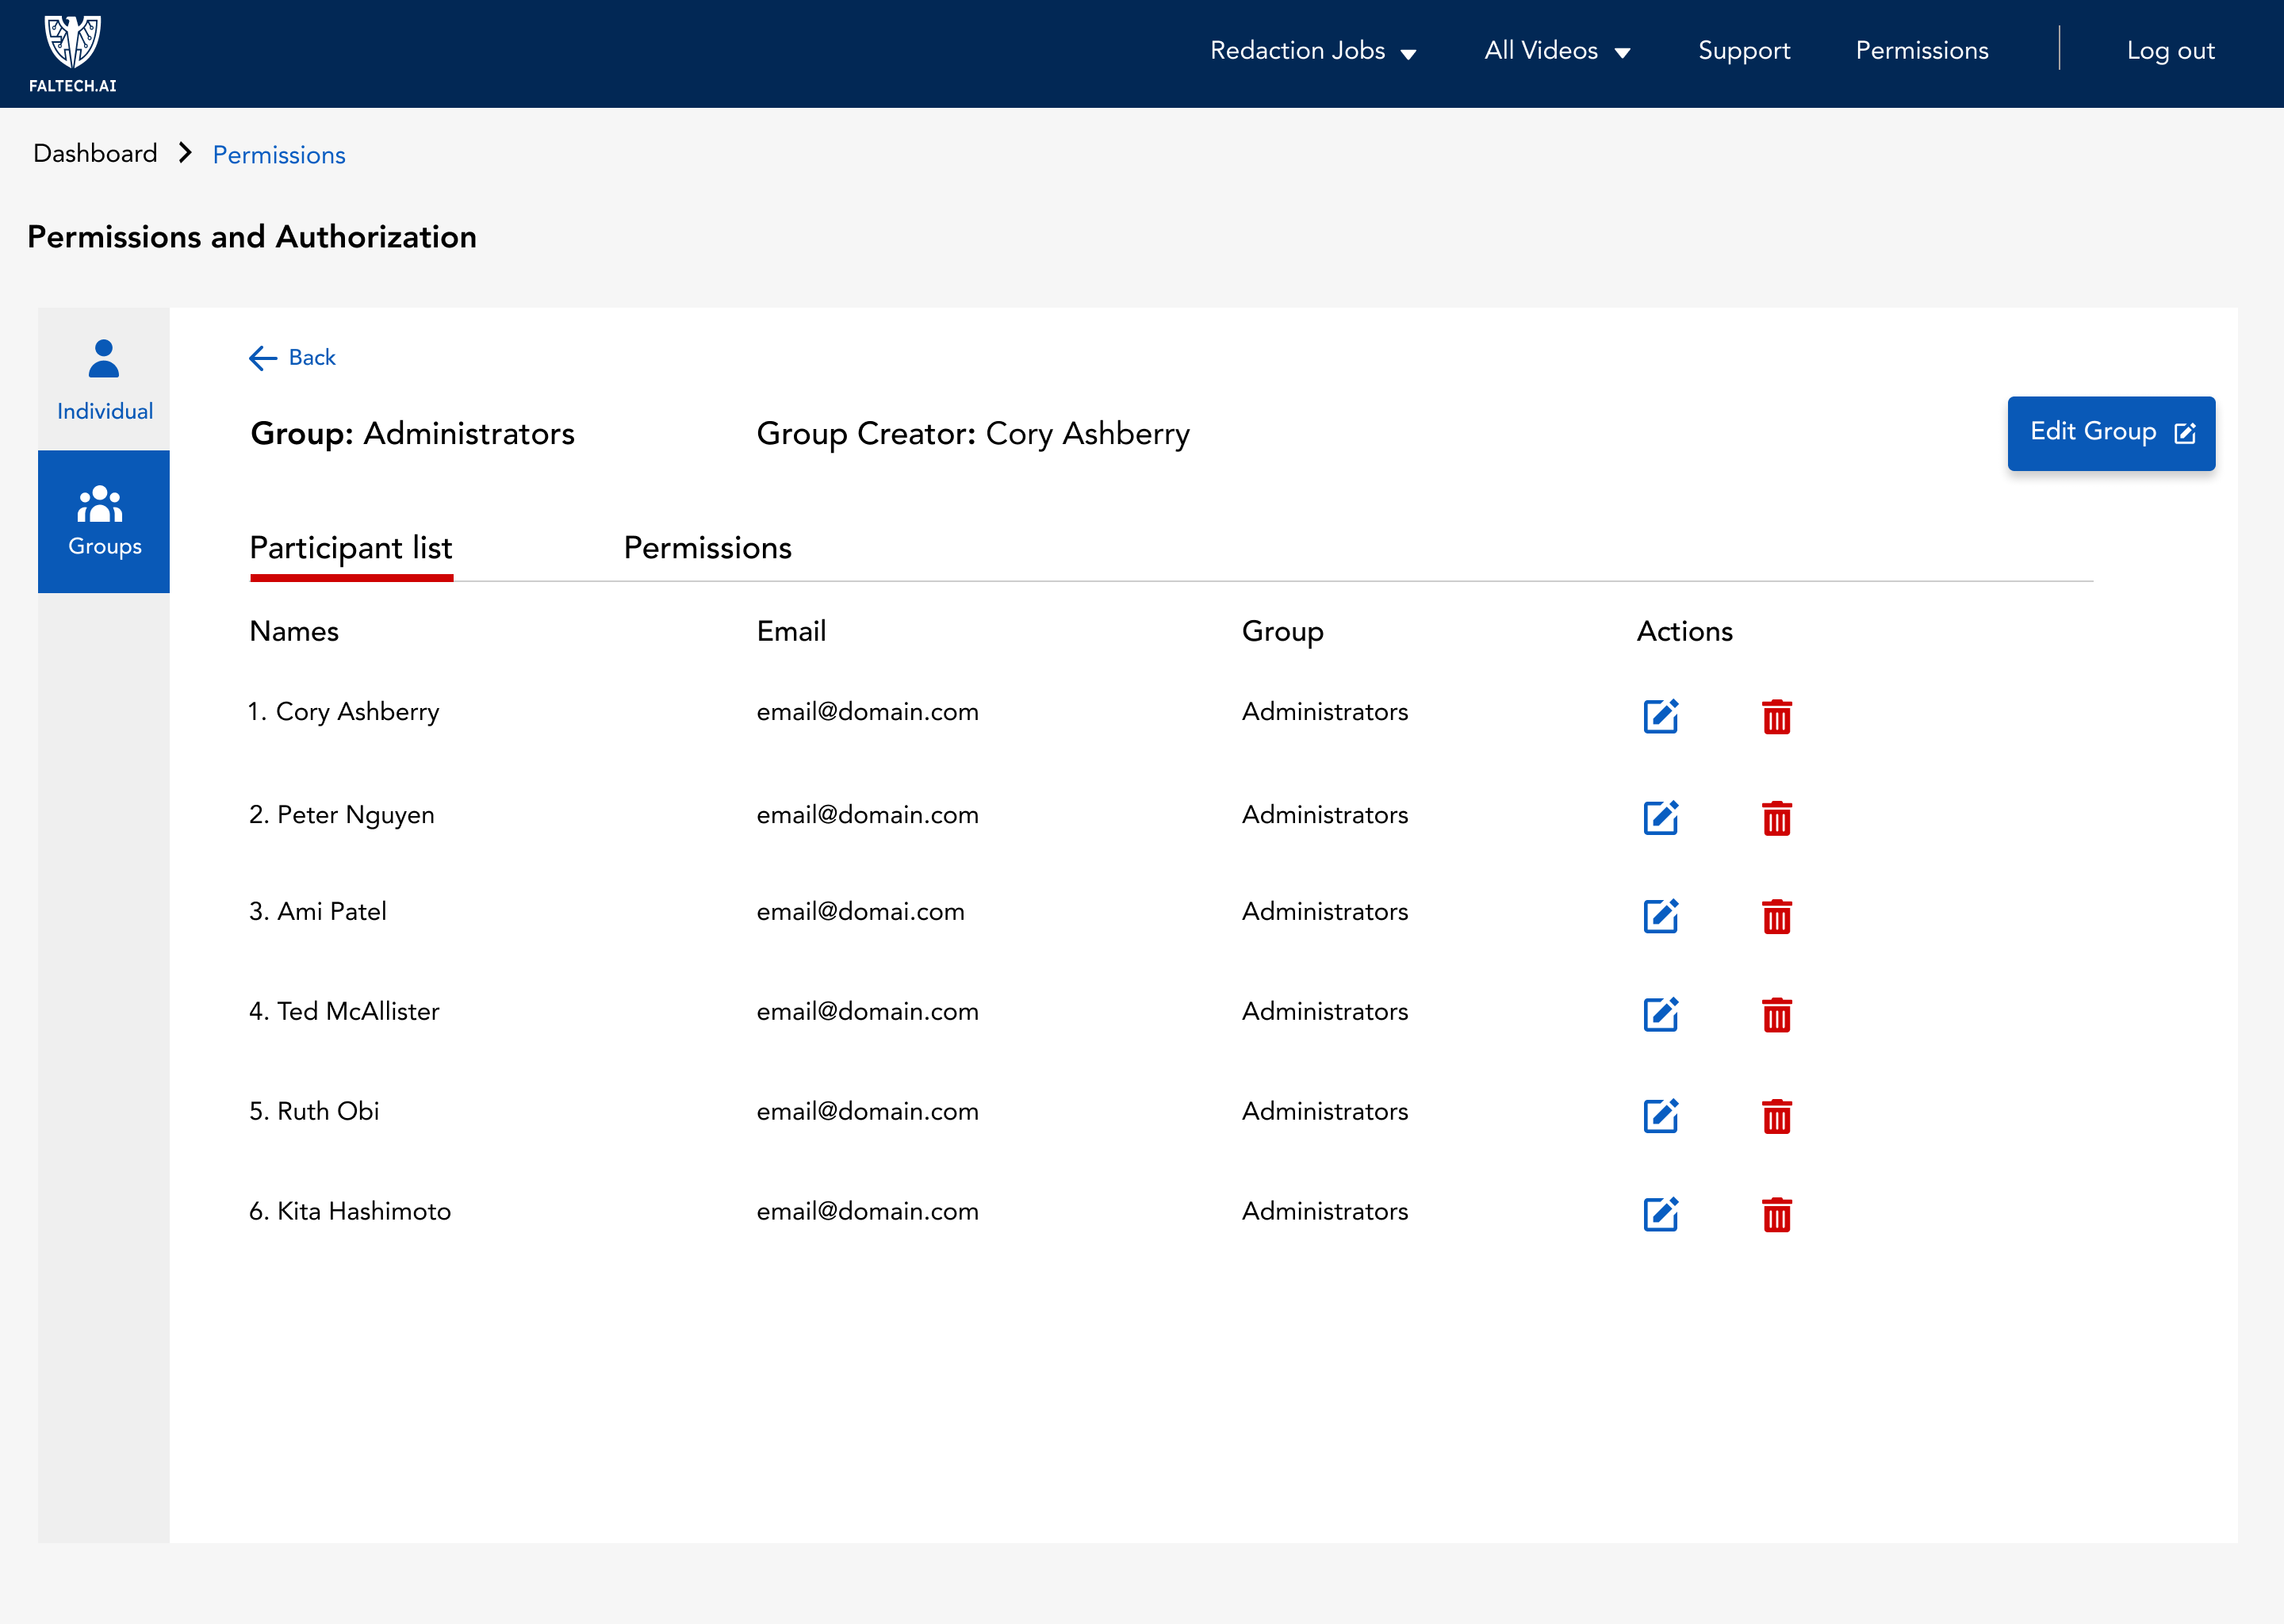Edit participant Ruth Obi

1661,1115
